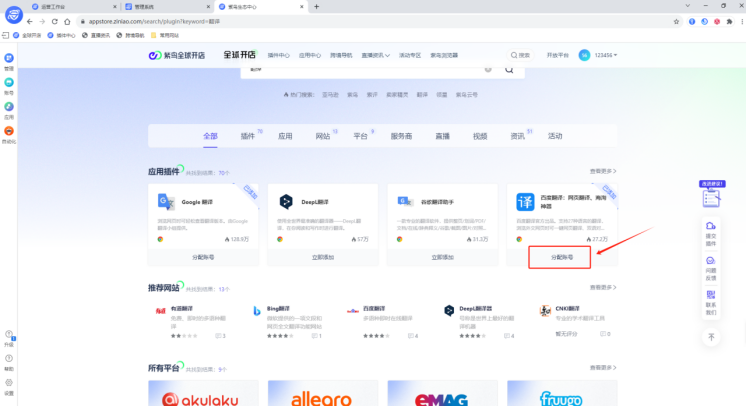This screenshot has width=747, height=406.
Task: Click the browser home icon
Action: coord(67,21)
